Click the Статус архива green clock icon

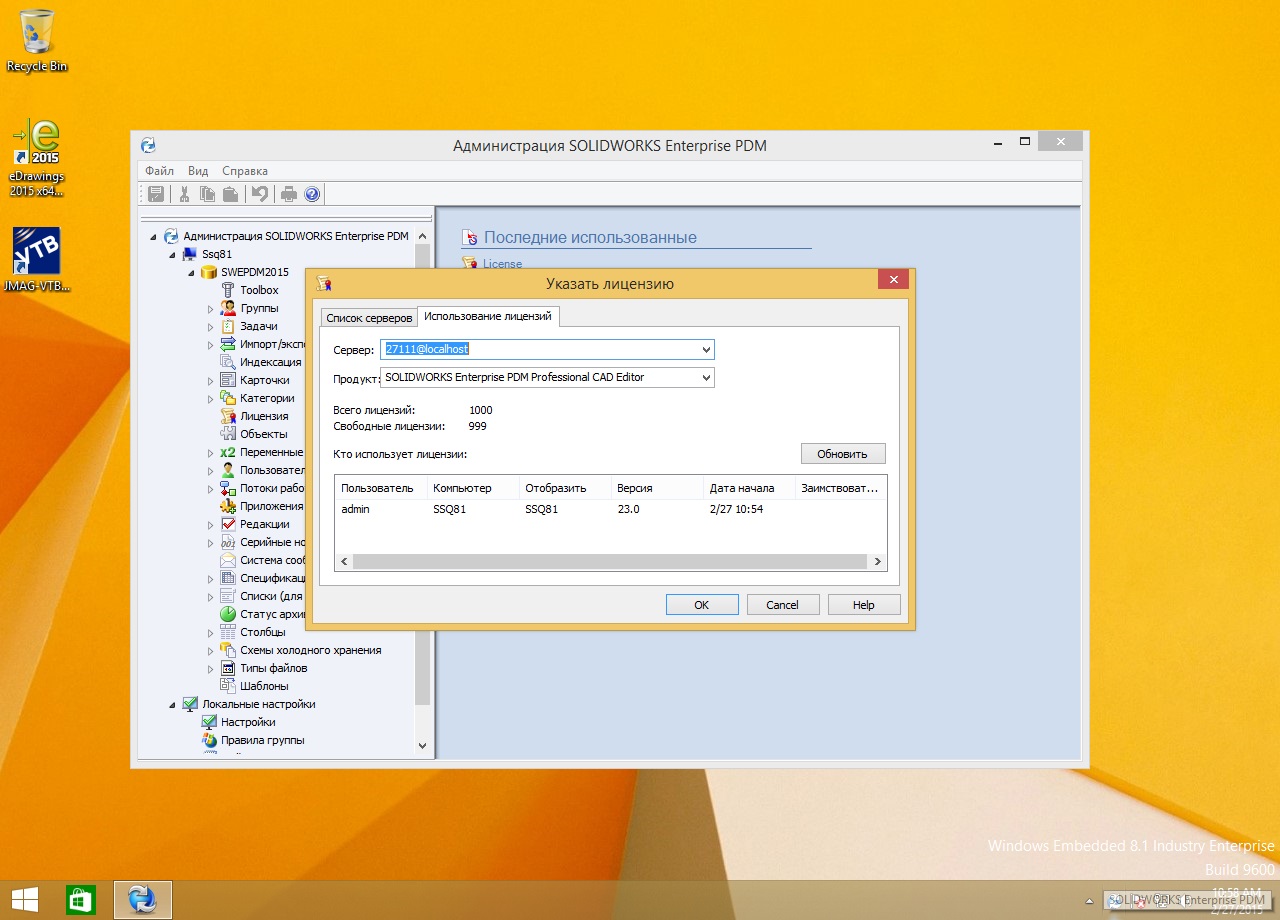(x=228, y=614)
